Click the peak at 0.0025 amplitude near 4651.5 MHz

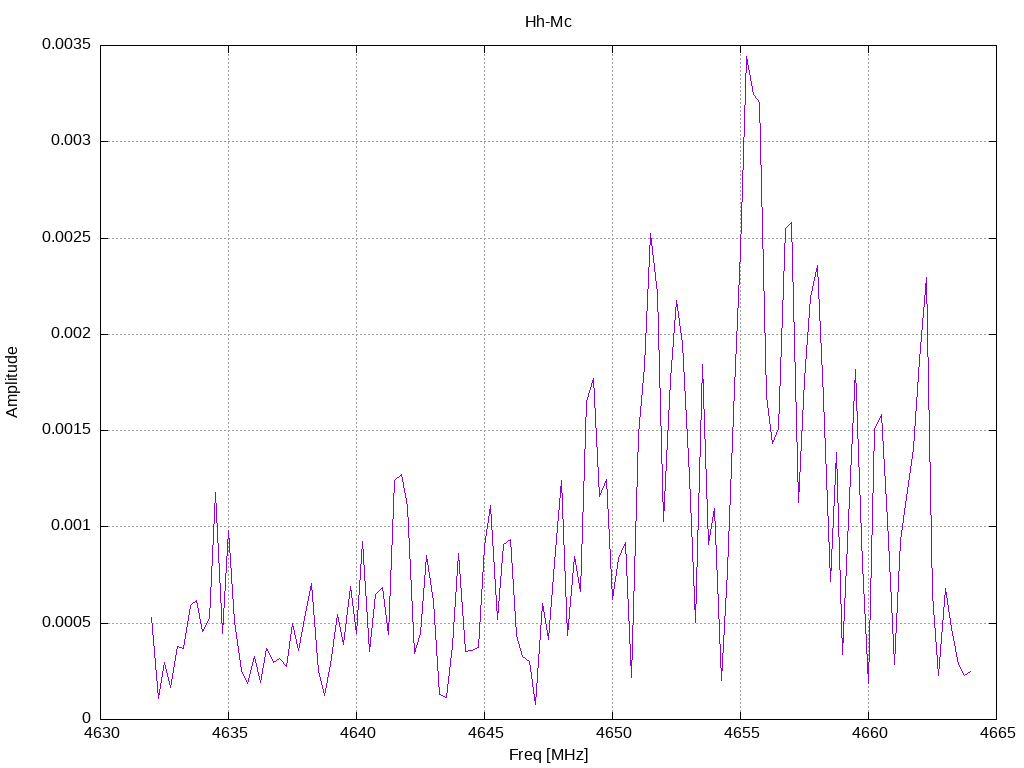tap(650, 234)
